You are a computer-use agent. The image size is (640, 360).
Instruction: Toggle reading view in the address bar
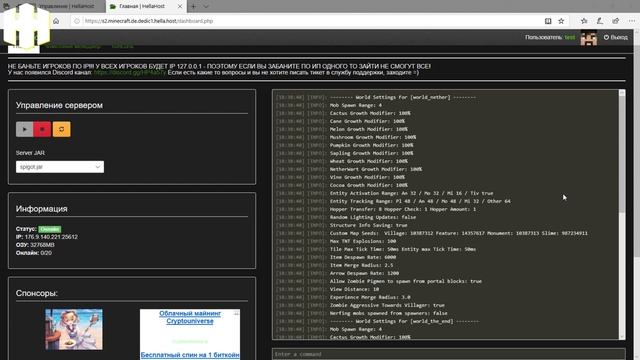[548, 21]
